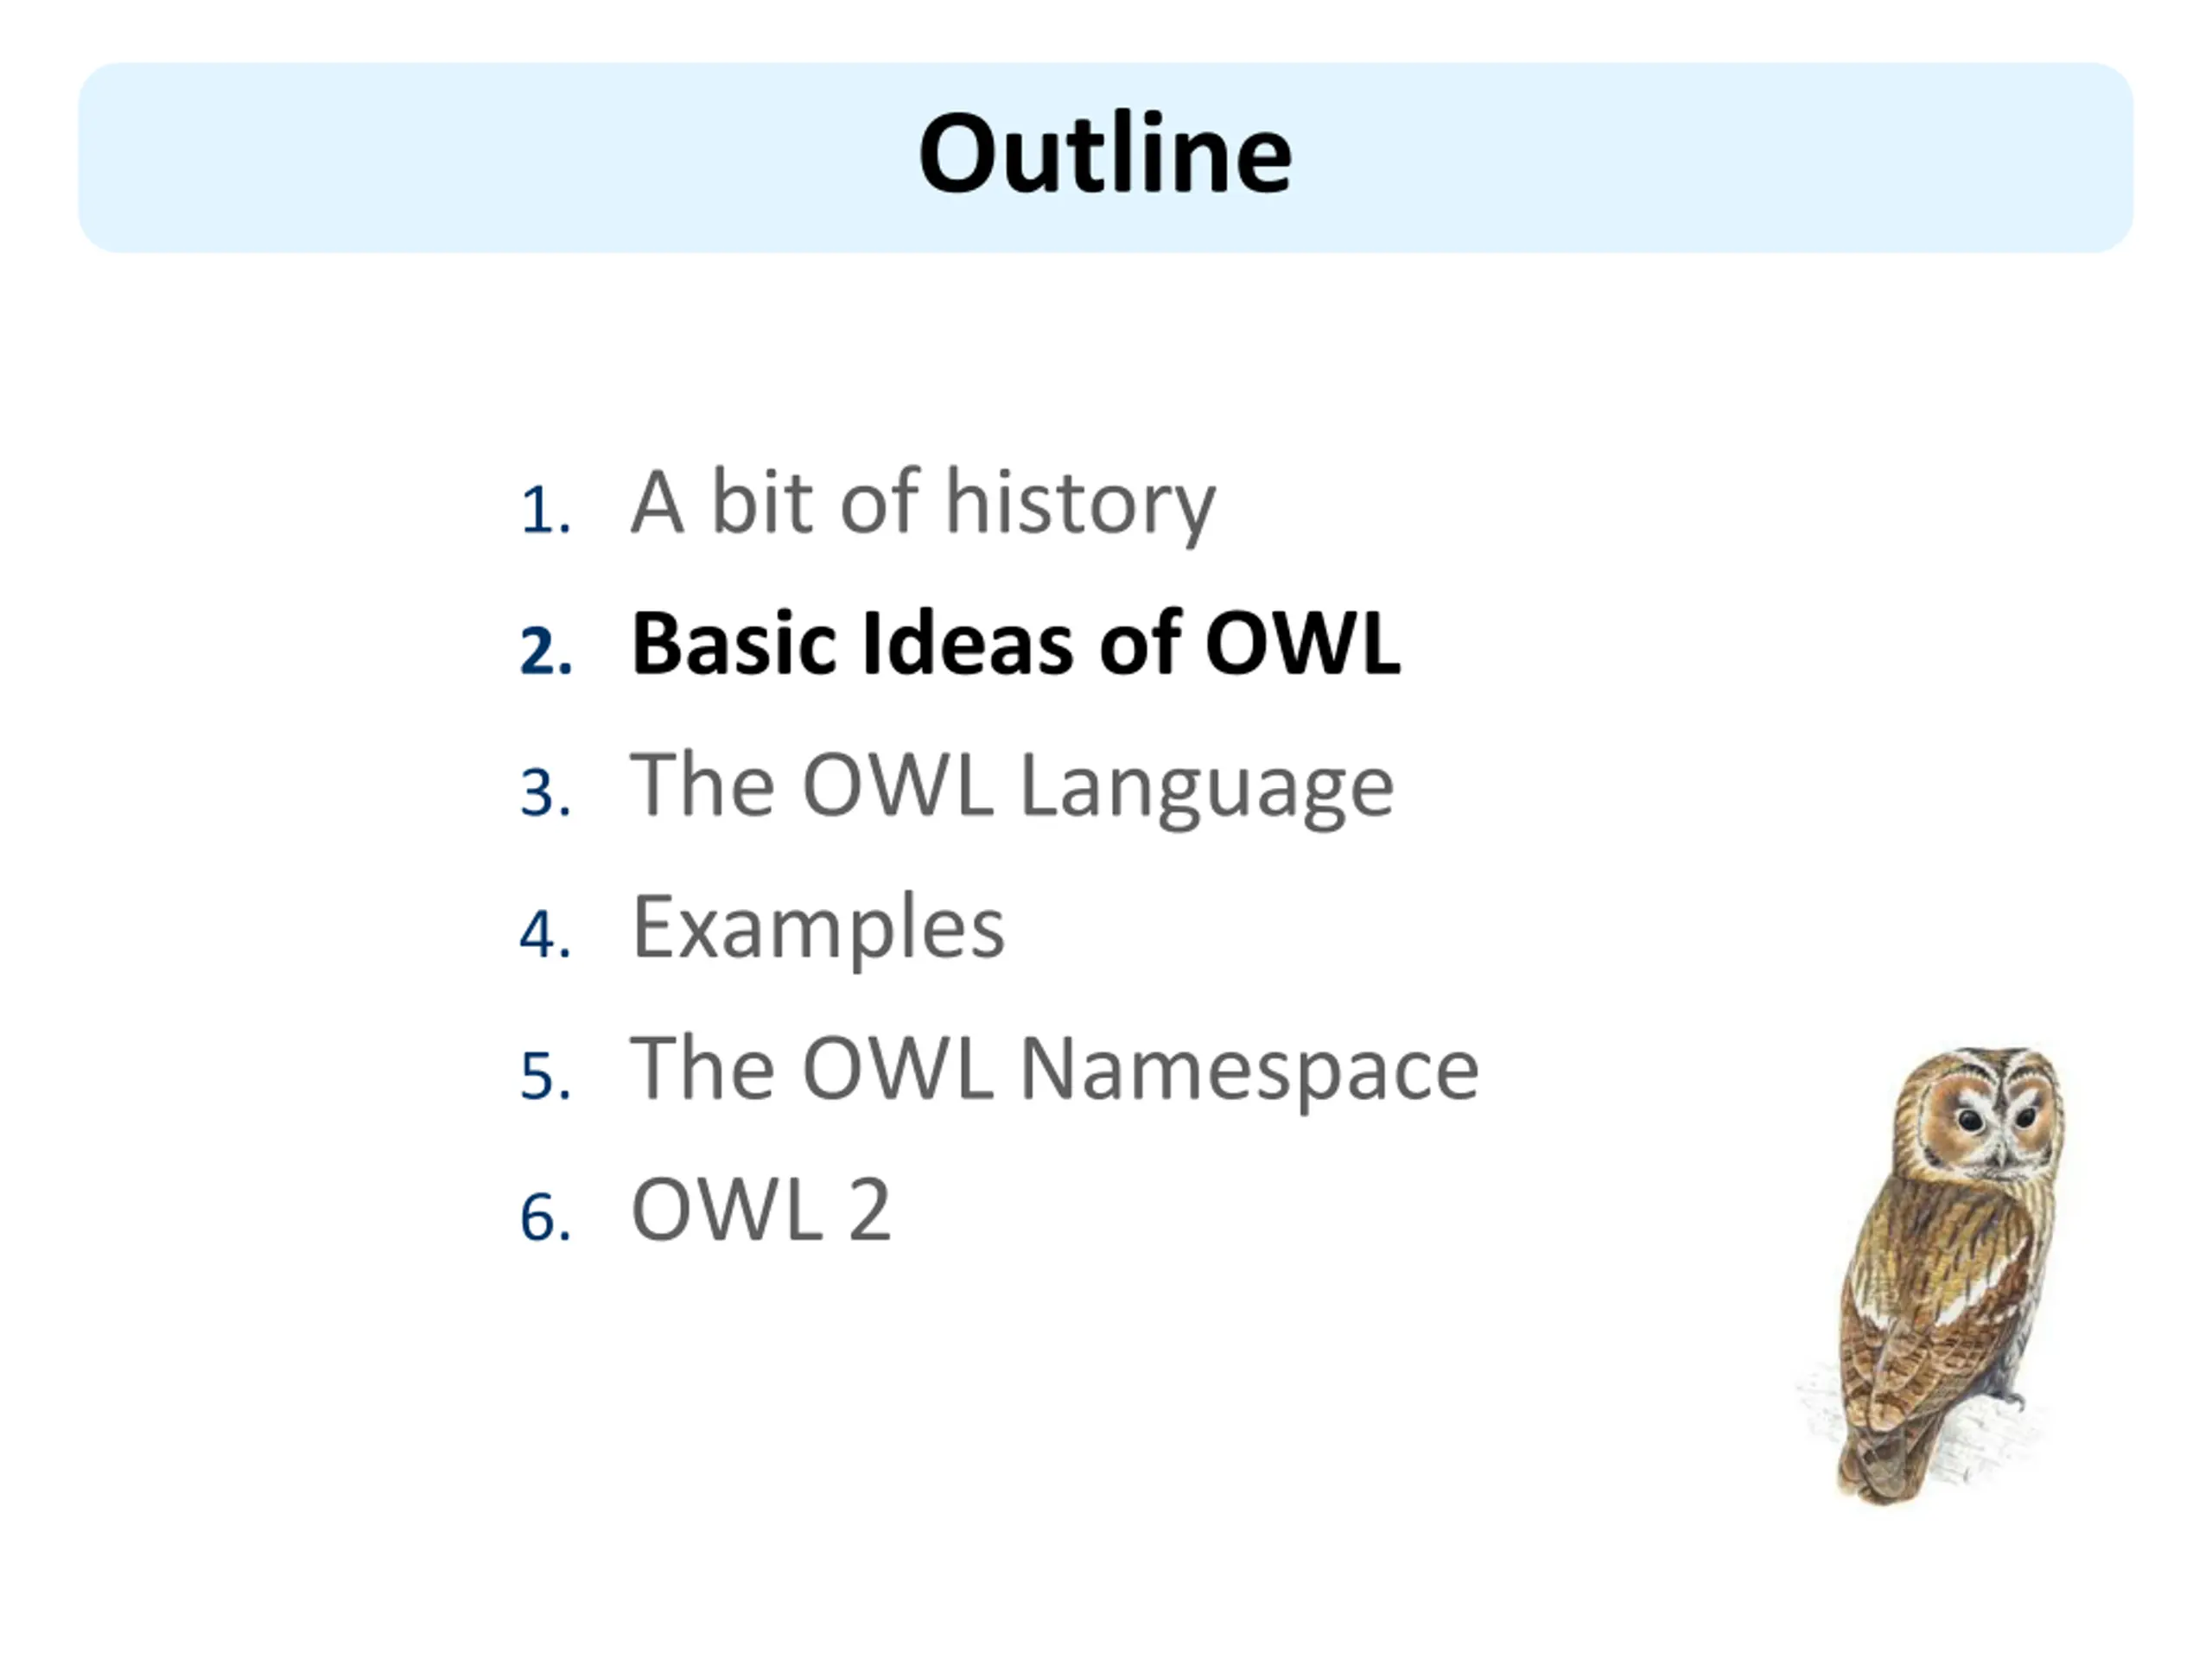Click the word "history" in item one
Viewport: 2212px width, 1659px height.
click(x=1080, y=503)
